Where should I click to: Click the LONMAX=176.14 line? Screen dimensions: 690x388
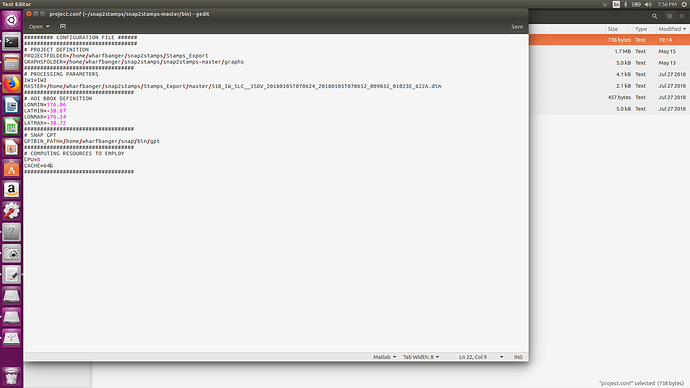pyautogui.click(x=45, y=117)
